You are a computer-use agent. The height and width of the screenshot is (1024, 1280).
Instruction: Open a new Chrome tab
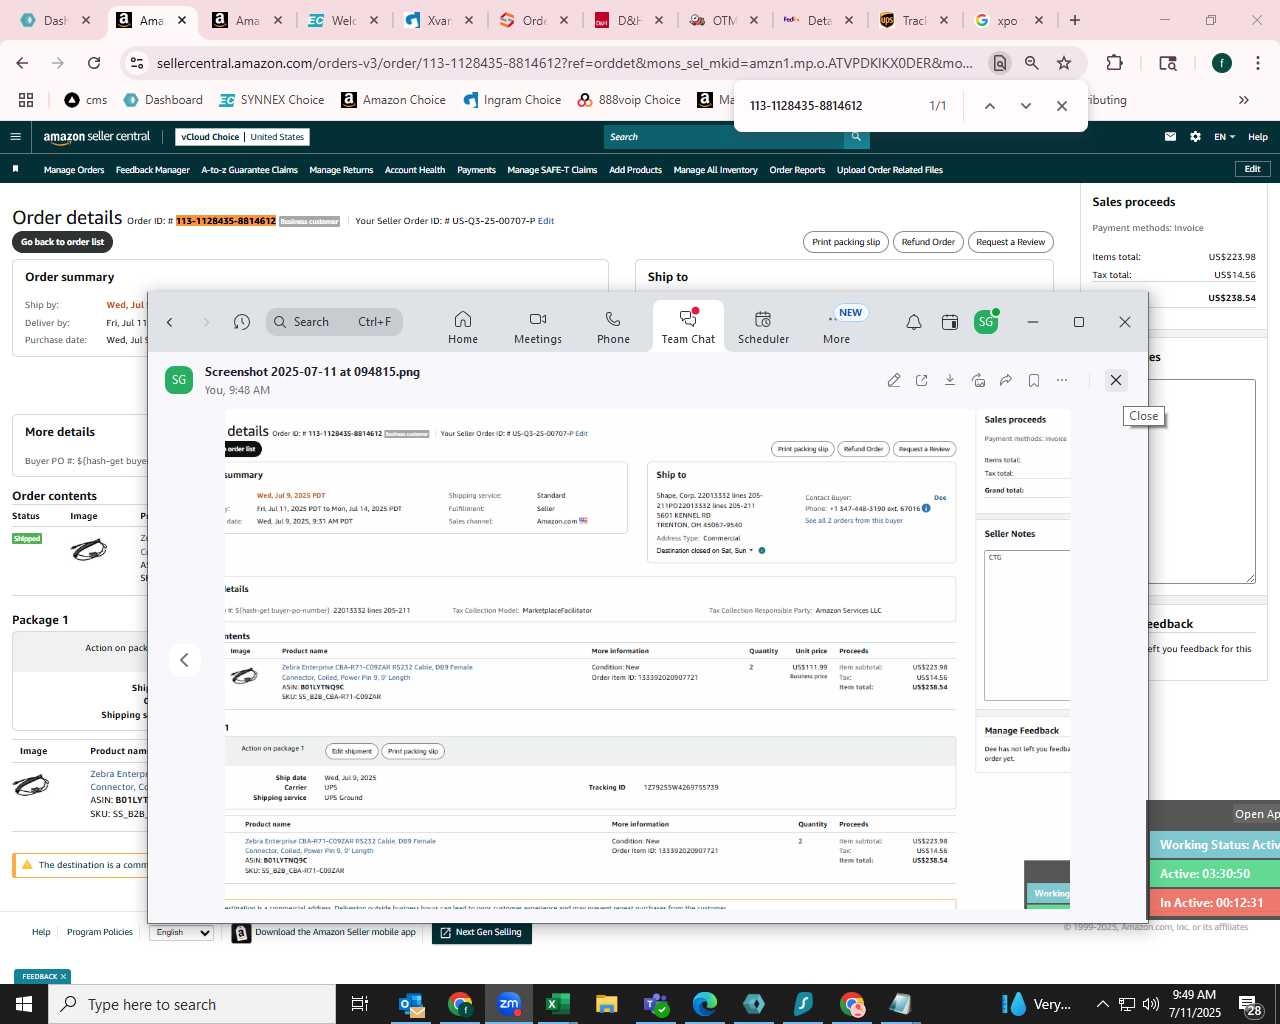tap(1075, 20)
